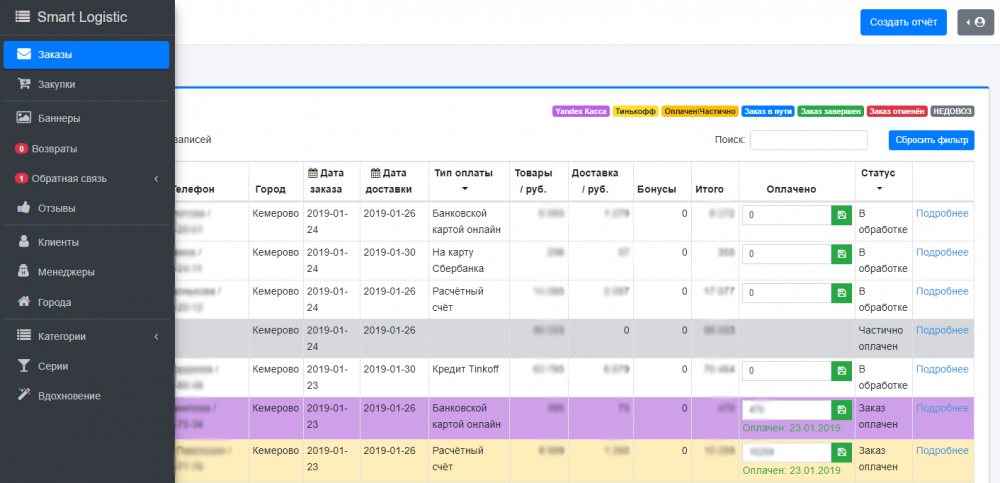This screenshot has width=1000, height=483.
Task: Save payment in На карту Сбербанка row
Action: click(x=840, y=254)
